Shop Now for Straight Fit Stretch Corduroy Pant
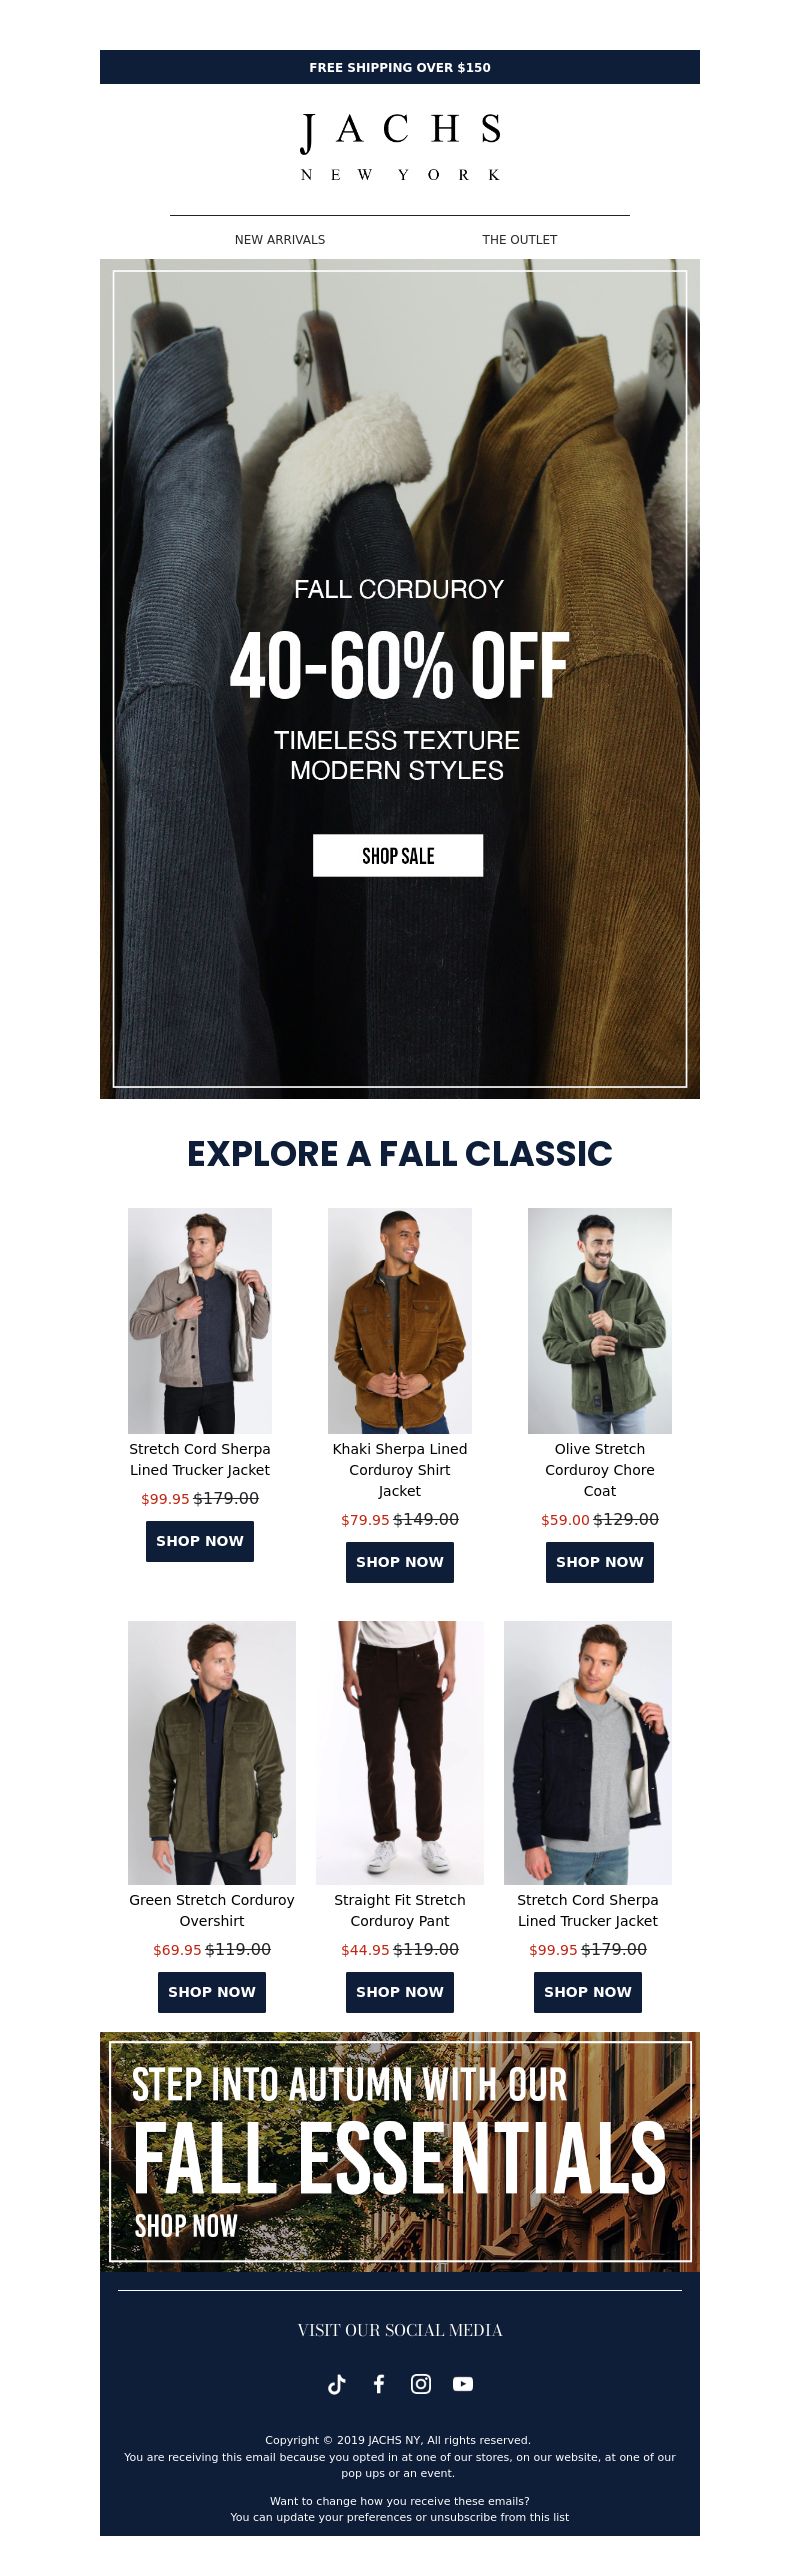800x2575 pixels. (x=400, y=1992)
